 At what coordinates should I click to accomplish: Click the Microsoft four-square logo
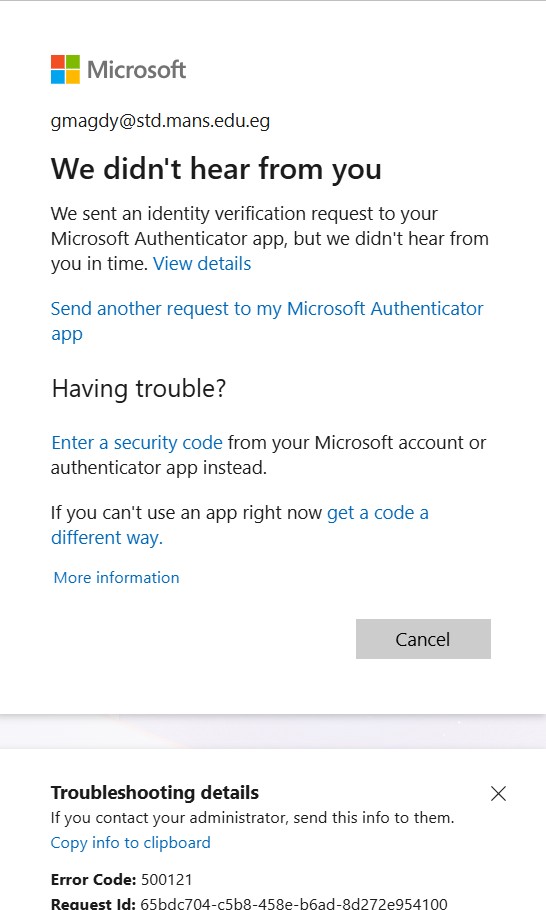66,70
